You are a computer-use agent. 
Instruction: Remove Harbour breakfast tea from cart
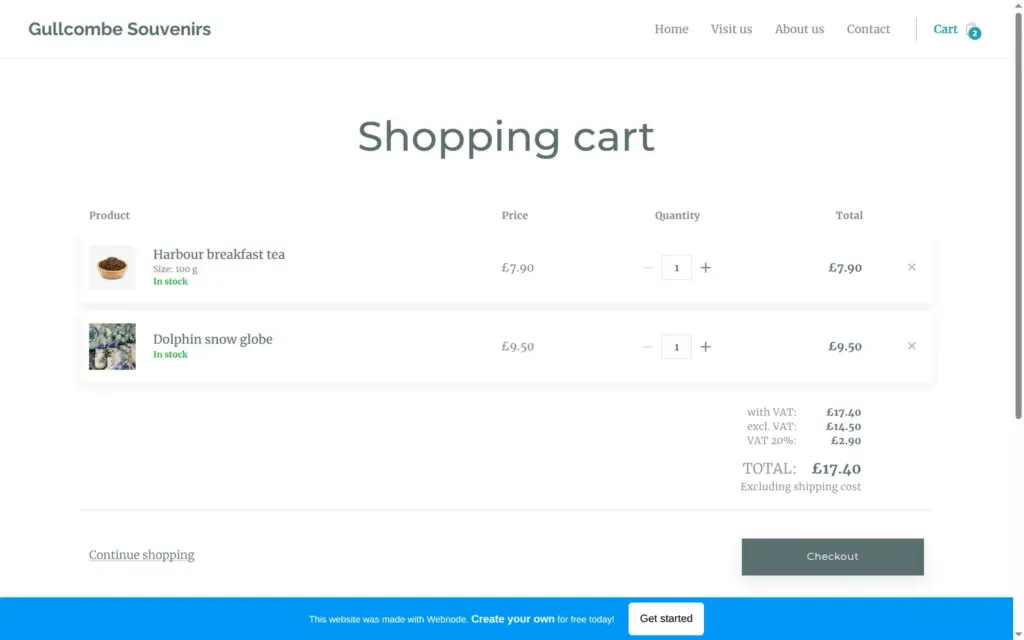[x=912, y=267]
